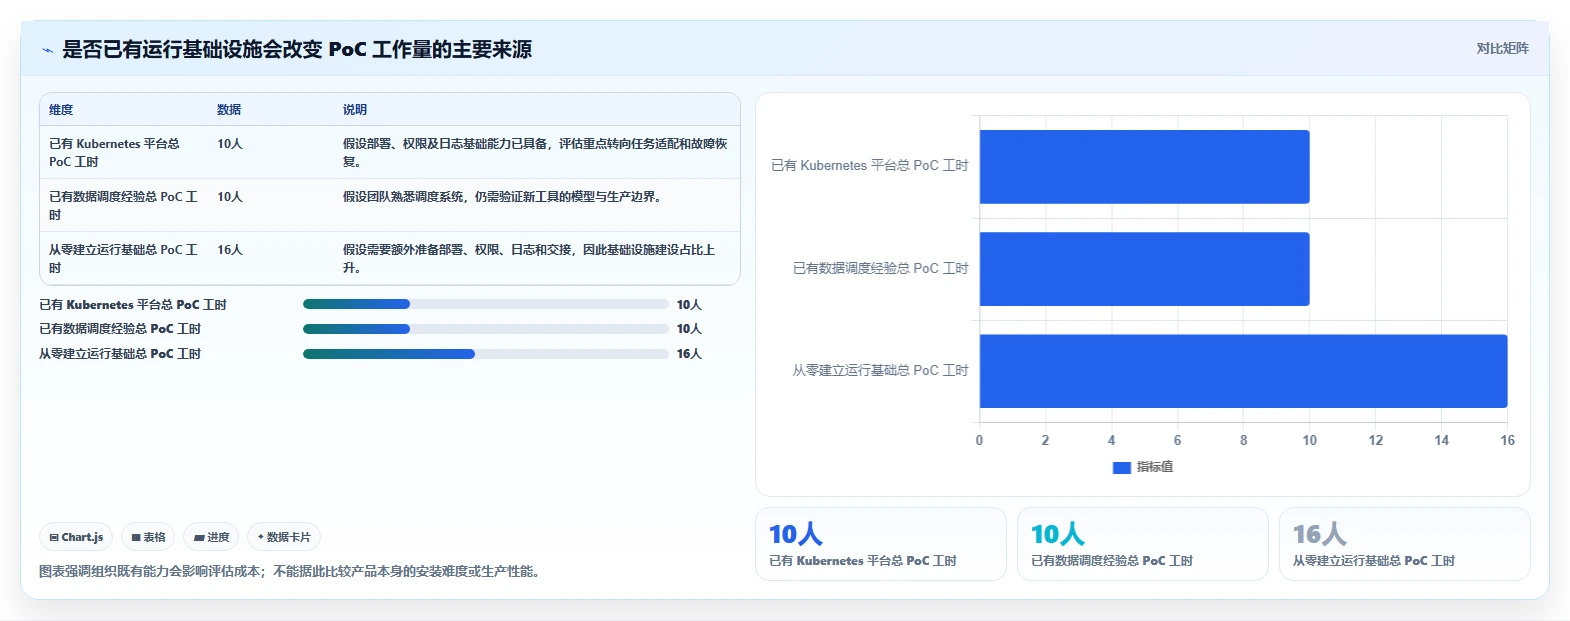Select the 从零建立运行基础总 PoC 工时 table cell

[x=124, y=258]
